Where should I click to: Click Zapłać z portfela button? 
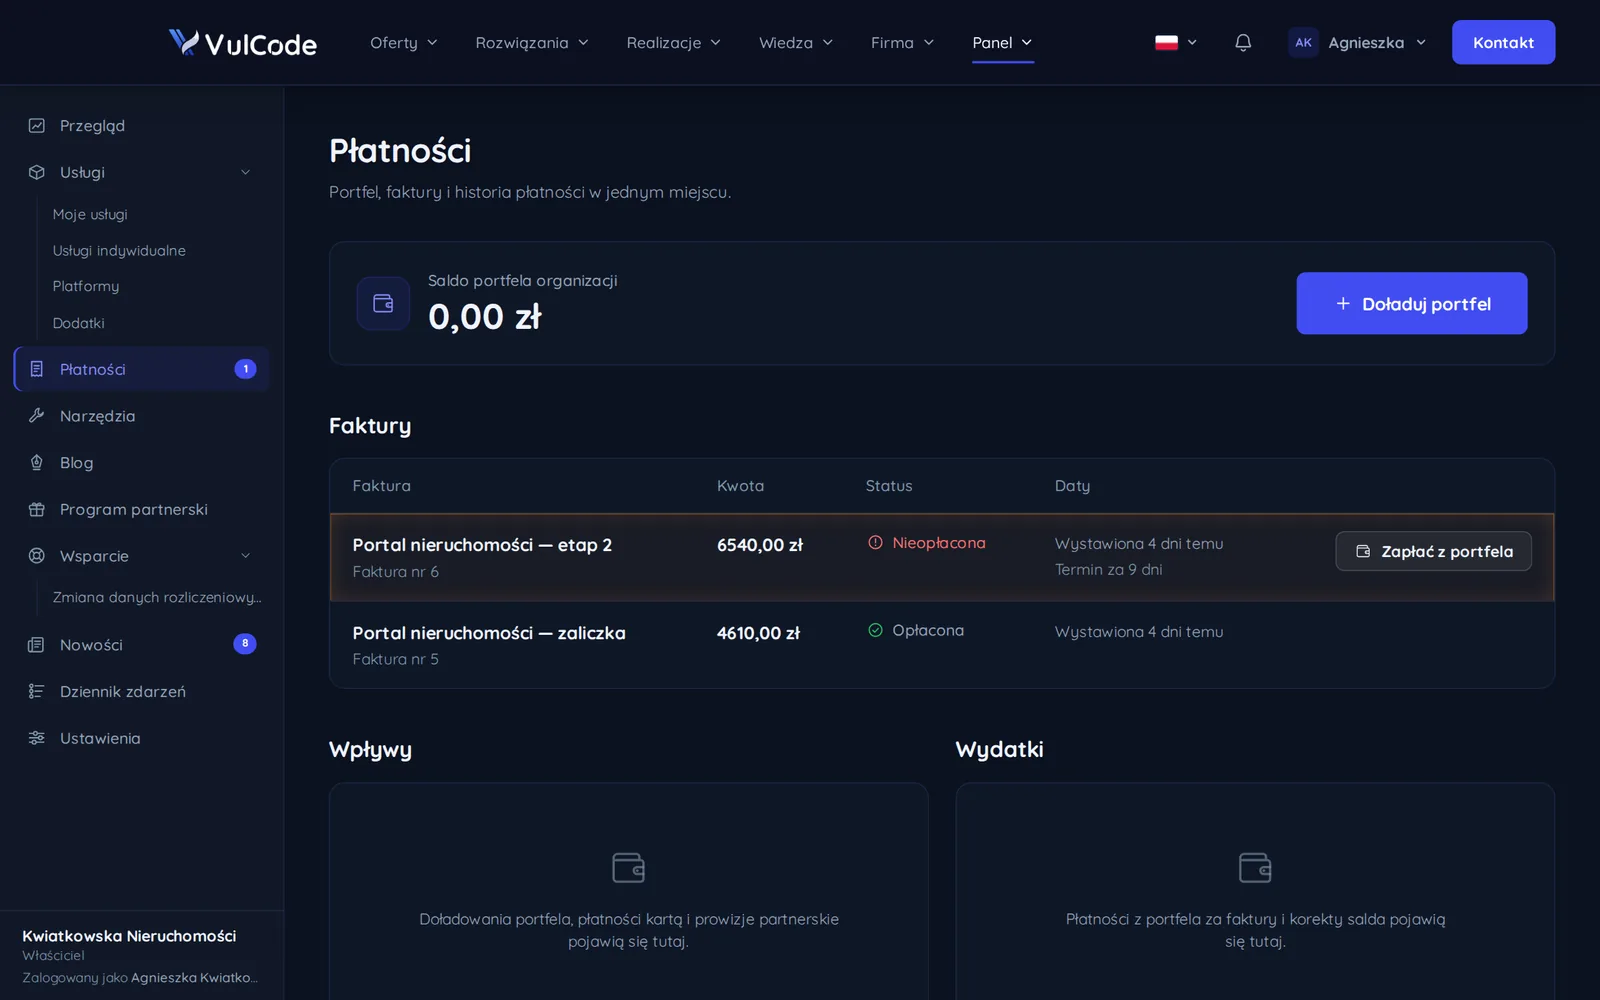point(1433,551)
